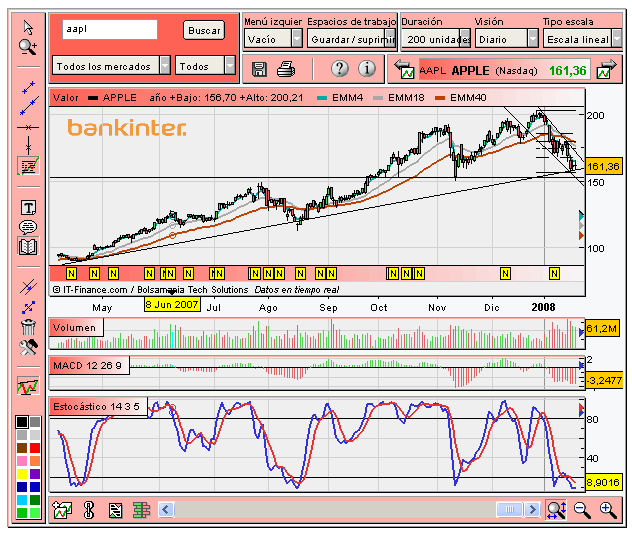Screen dimensions: 632x533
Task: Click the IT-Finance.com credit link
Action: 150,289
